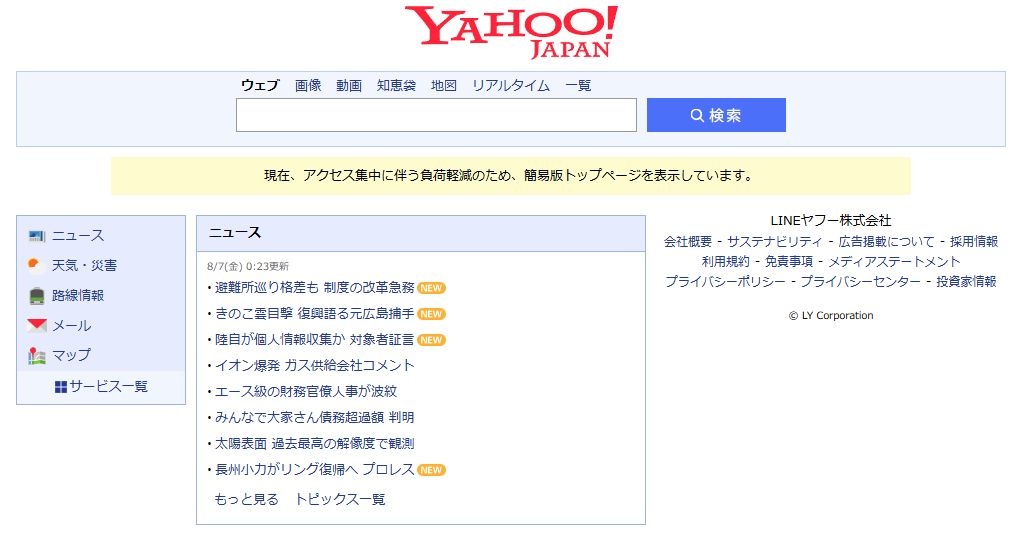The height and width of the screenshot is (536, 1033).
Task: Open 利用規約 footer link
Action: (726, 261)
